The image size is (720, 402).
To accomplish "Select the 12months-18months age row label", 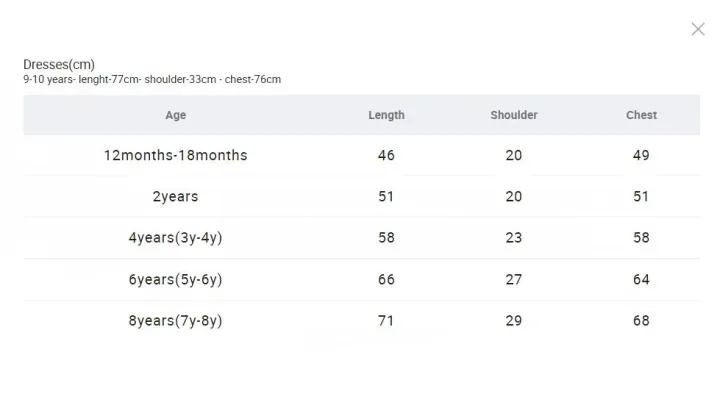I will (x=176, y=155).
